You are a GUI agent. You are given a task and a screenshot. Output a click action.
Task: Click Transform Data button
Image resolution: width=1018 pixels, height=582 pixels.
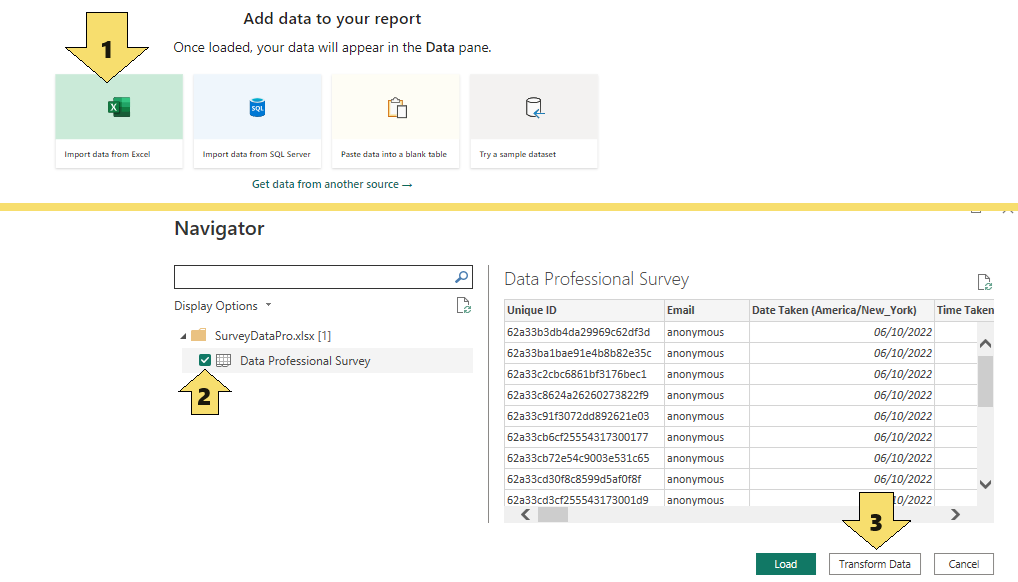point(875,564)
